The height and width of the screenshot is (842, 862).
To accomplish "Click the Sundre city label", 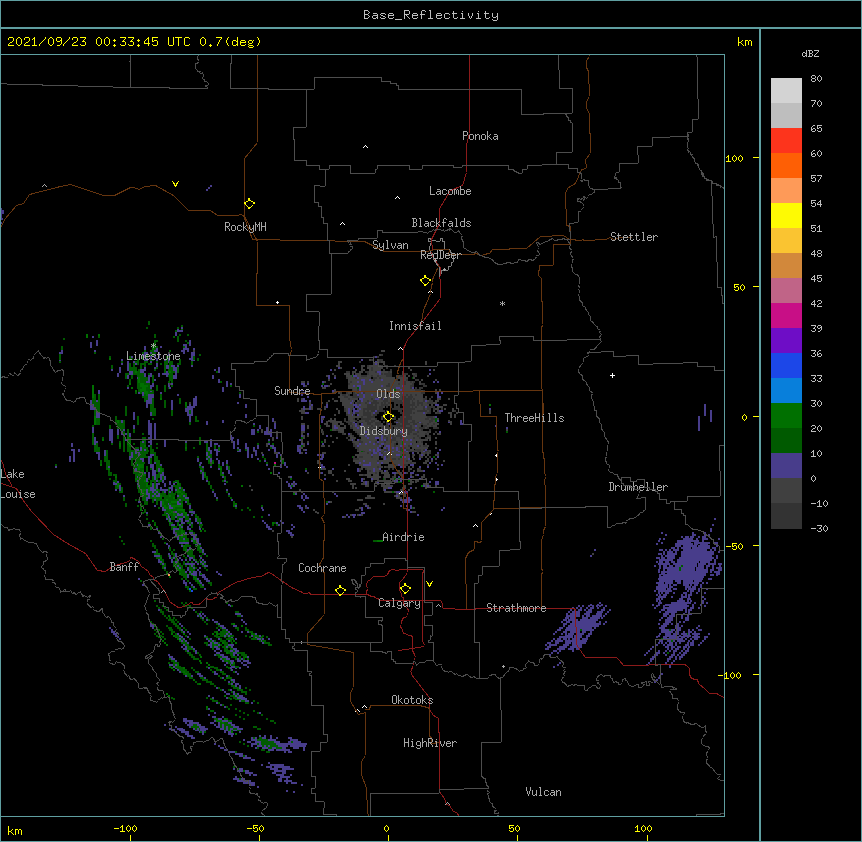I will point(292,391).
